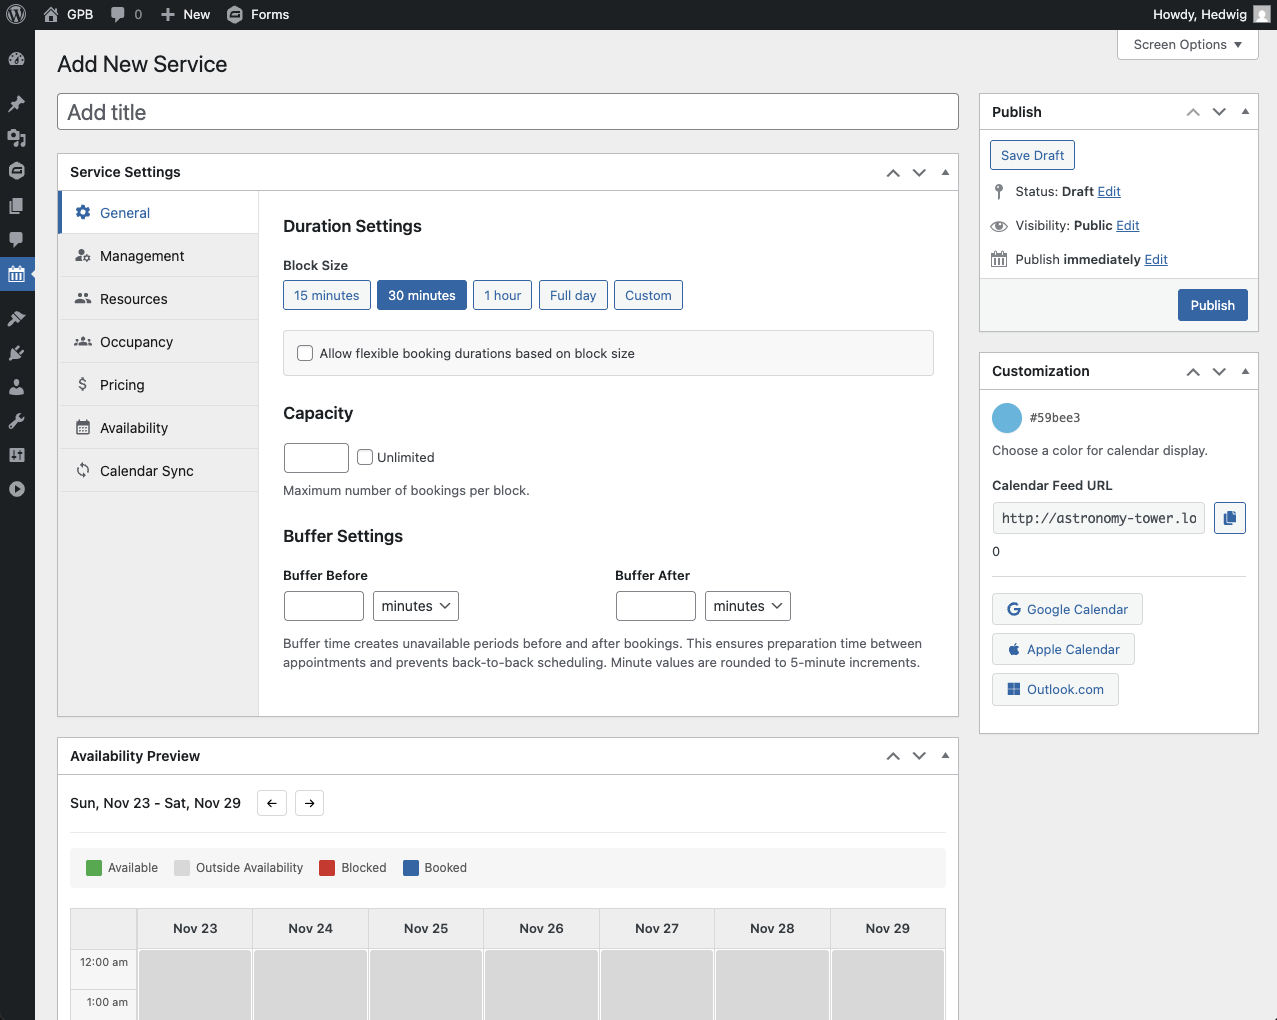Go to the previous week arrow
1277x1020 pixels.
point(272,803)
